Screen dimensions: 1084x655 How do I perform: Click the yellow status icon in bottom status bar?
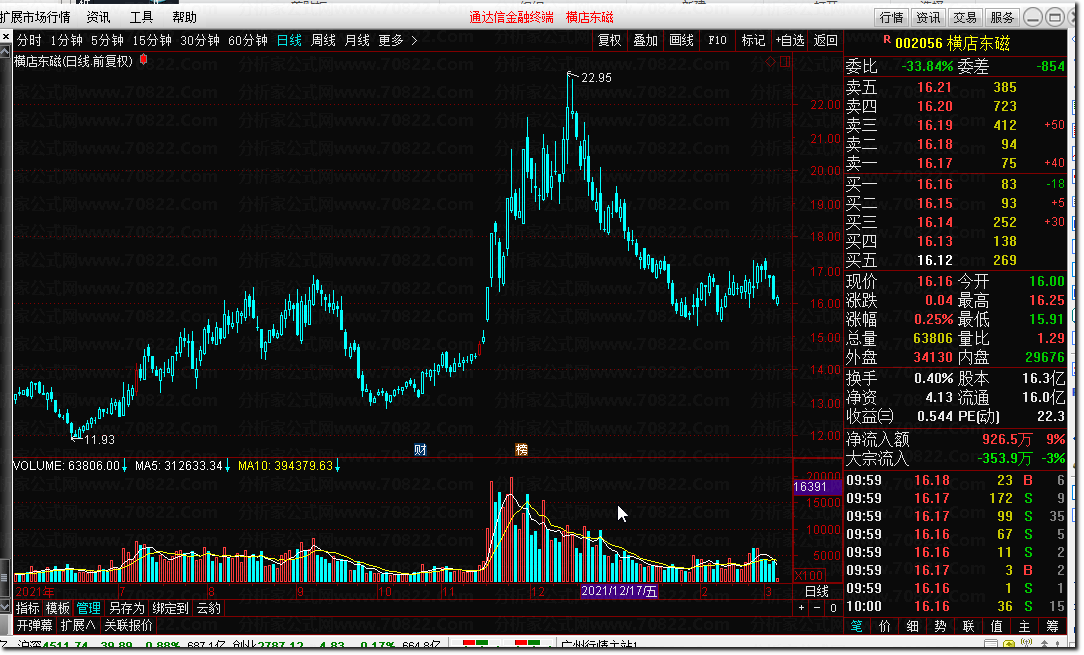[x=1008, y=645]
